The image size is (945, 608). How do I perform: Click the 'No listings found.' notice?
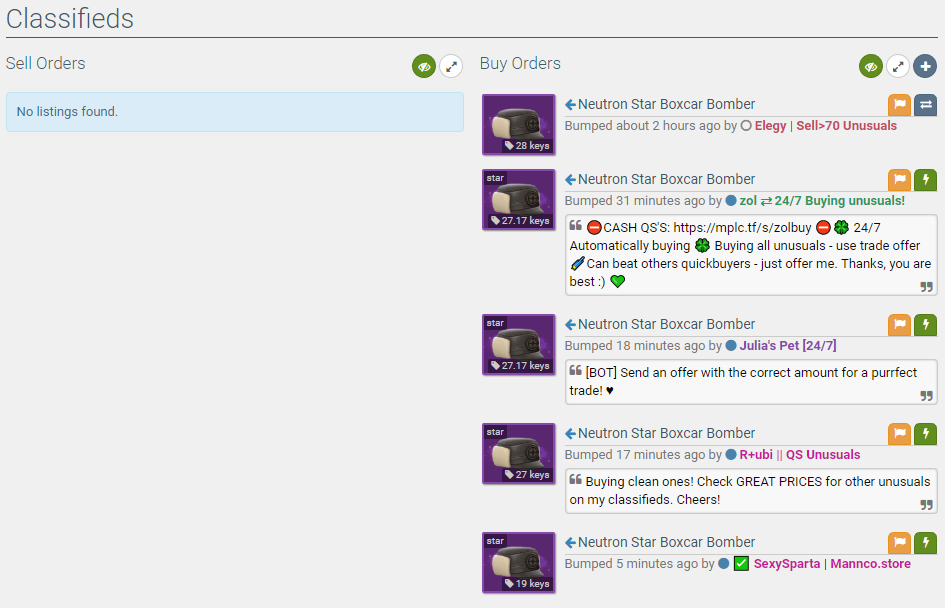tap(234, 111)
